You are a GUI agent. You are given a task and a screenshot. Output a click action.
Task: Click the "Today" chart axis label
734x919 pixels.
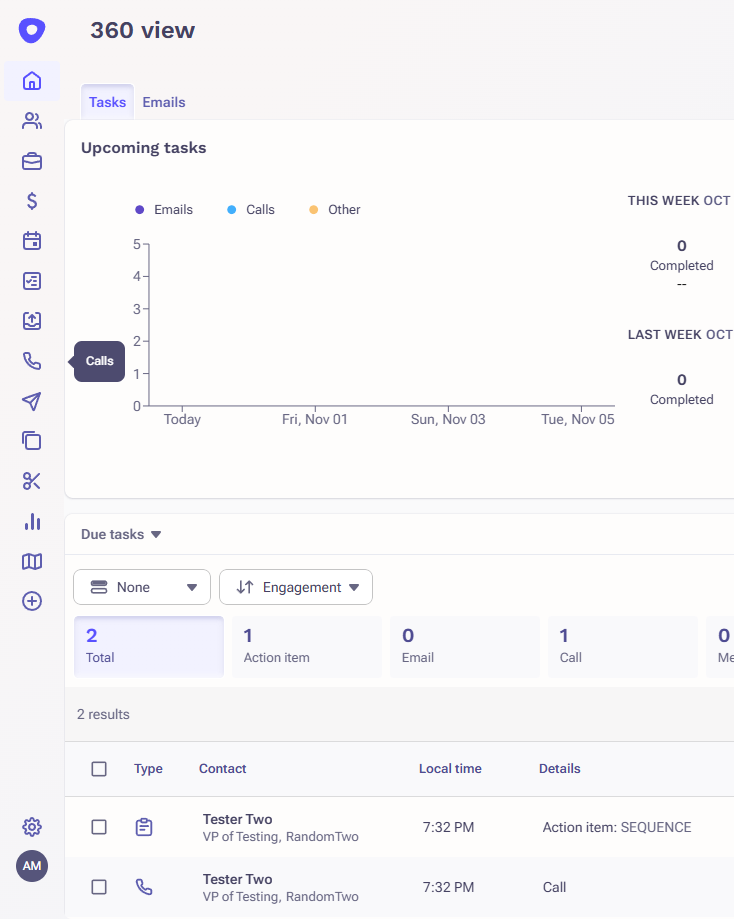(x=182, y=419)
